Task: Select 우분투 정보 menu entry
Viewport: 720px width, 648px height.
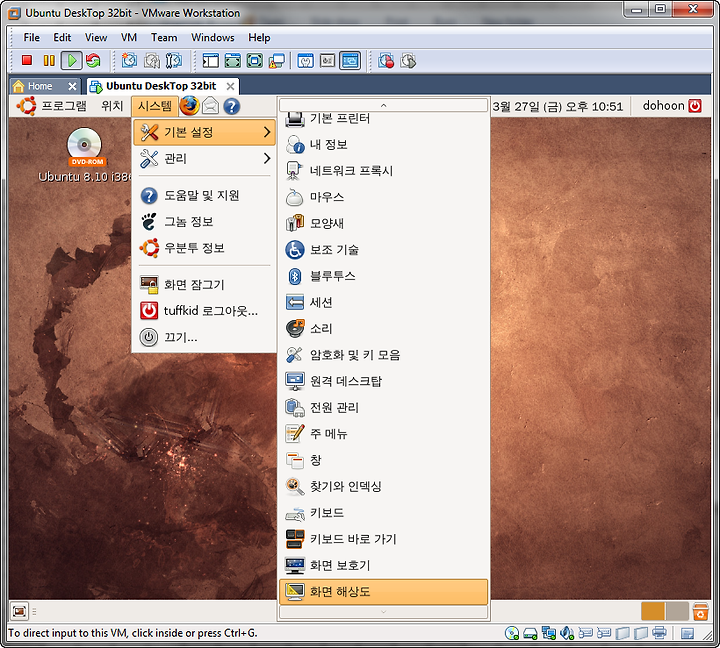Action: pyautogui.click(x=204, y=248)
